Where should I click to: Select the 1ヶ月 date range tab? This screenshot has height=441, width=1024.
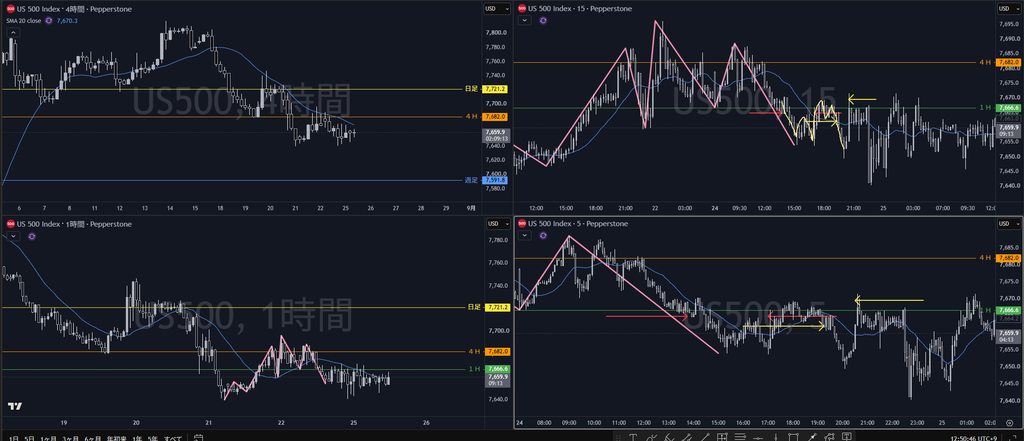(48, 438)
